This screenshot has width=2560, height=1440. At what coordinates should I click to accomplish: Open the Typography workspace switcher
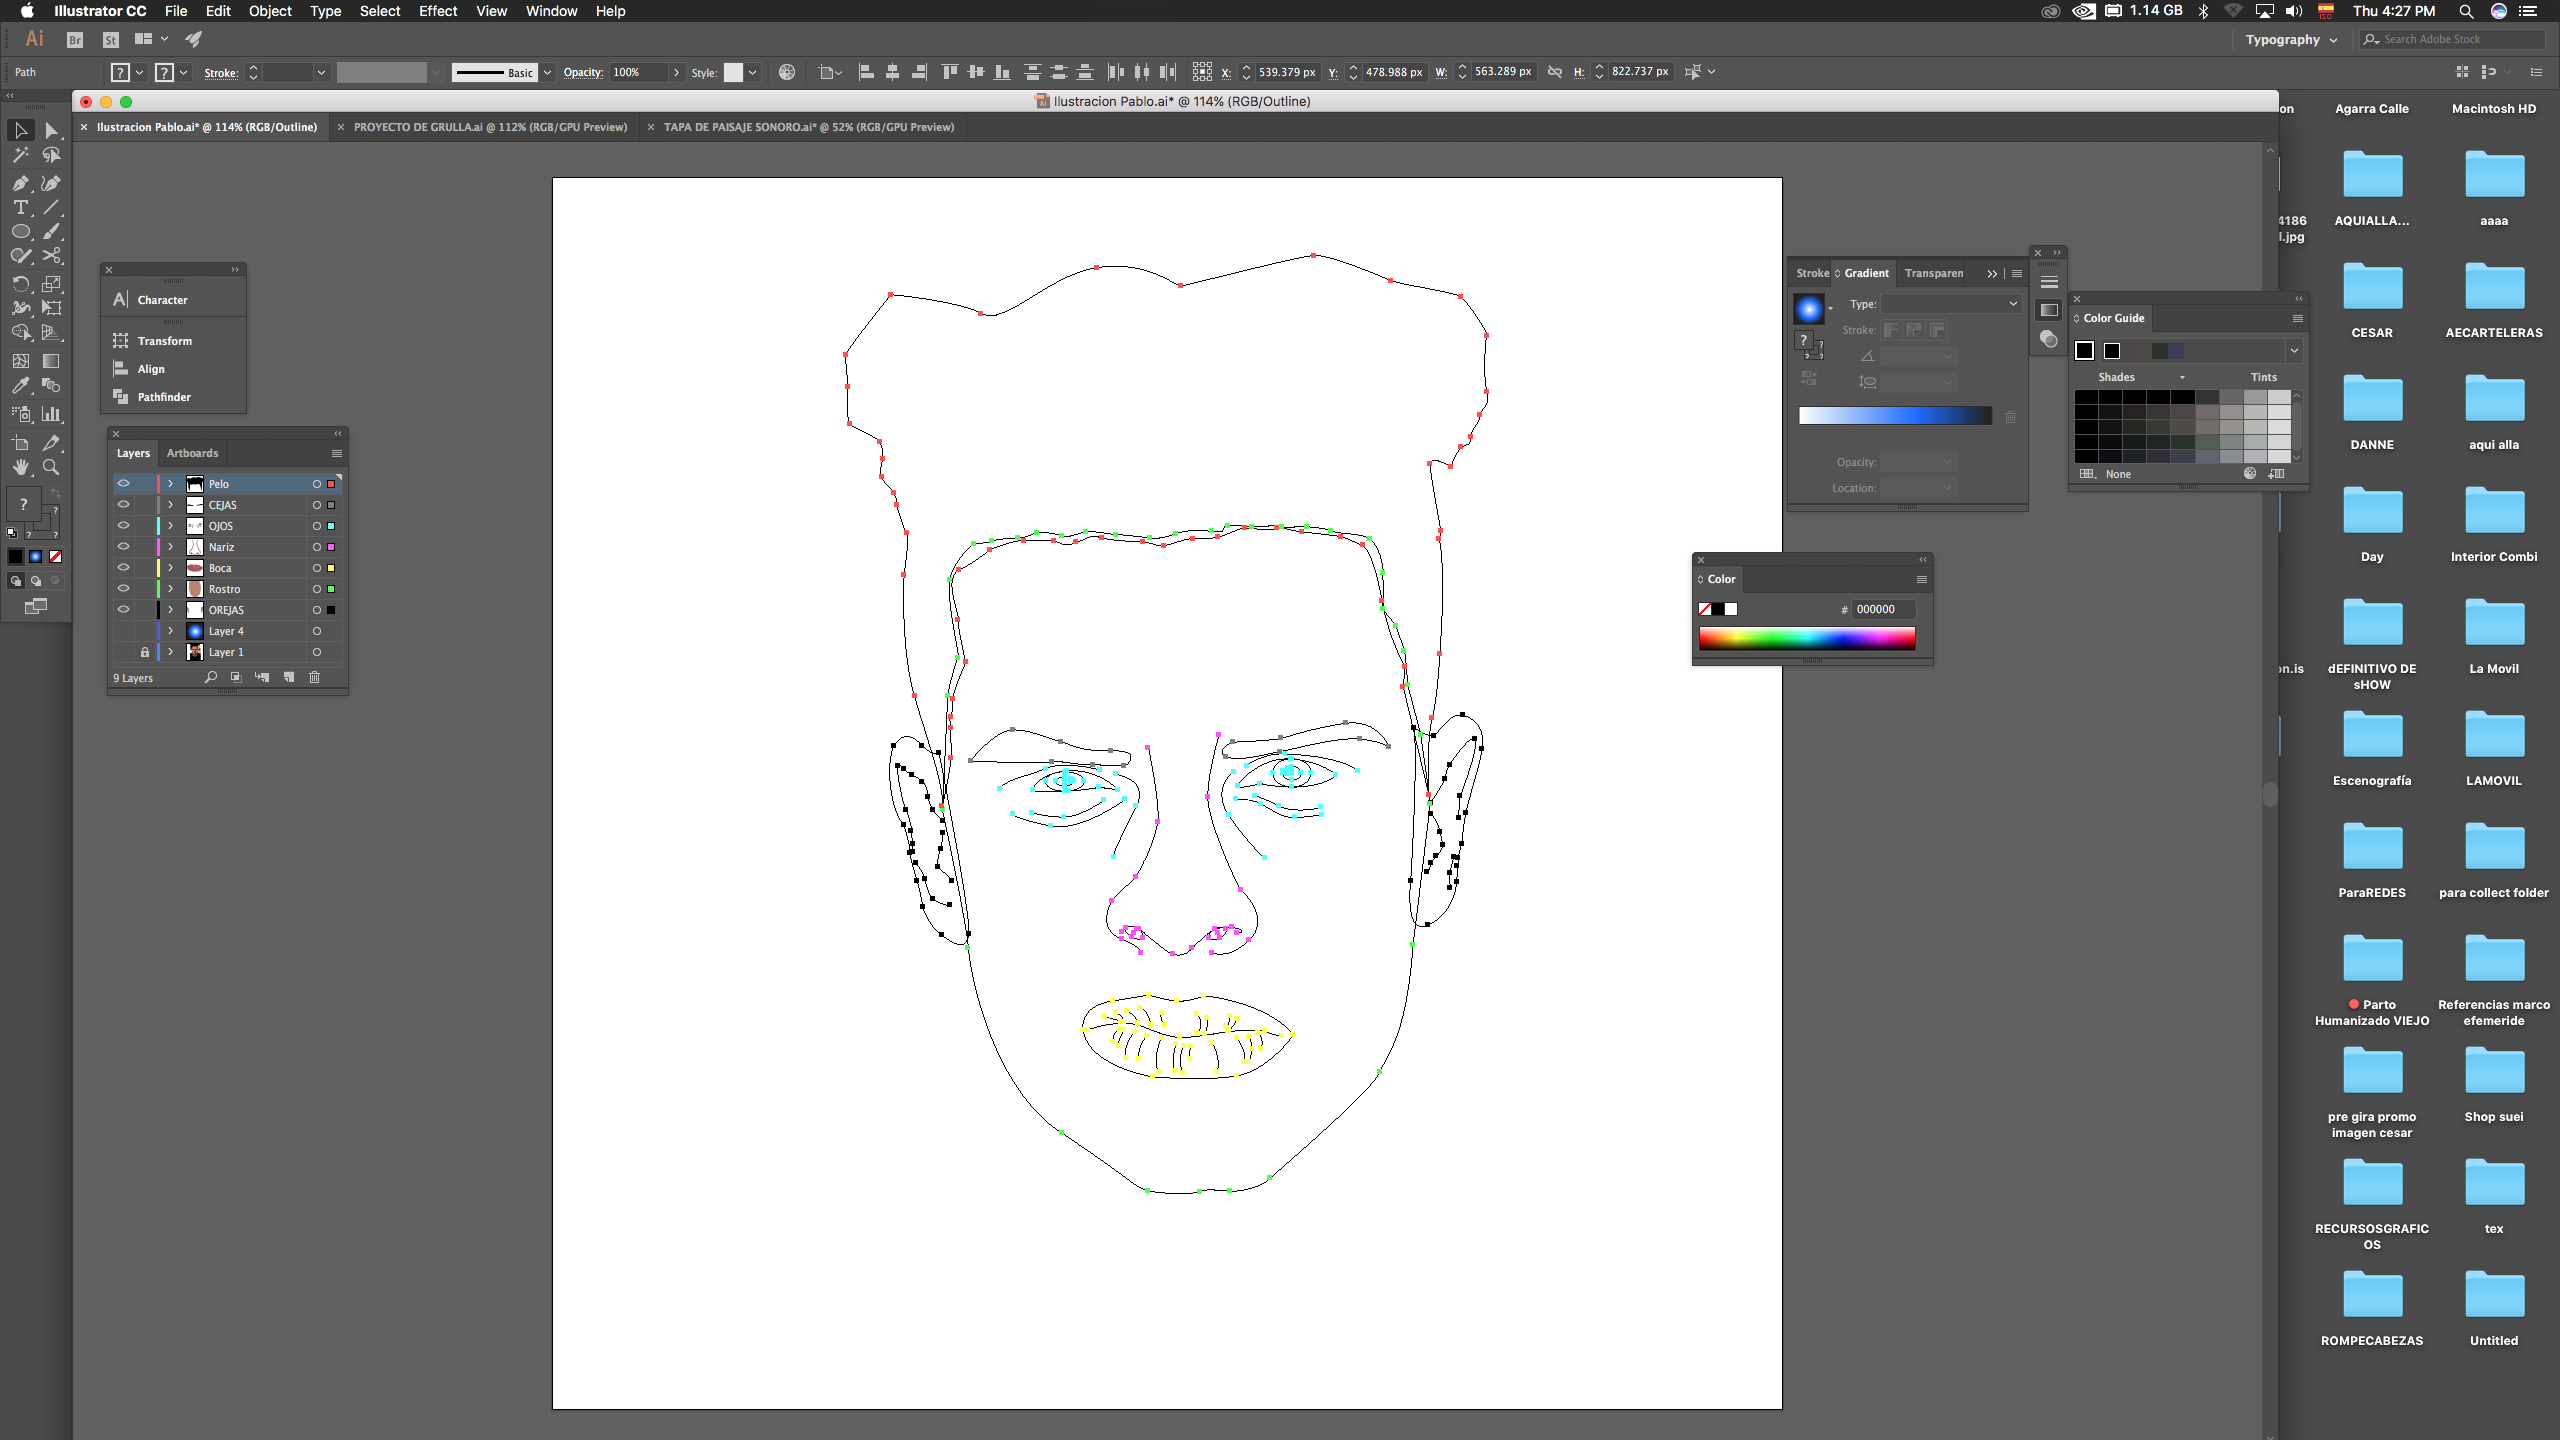point(2290,40)
